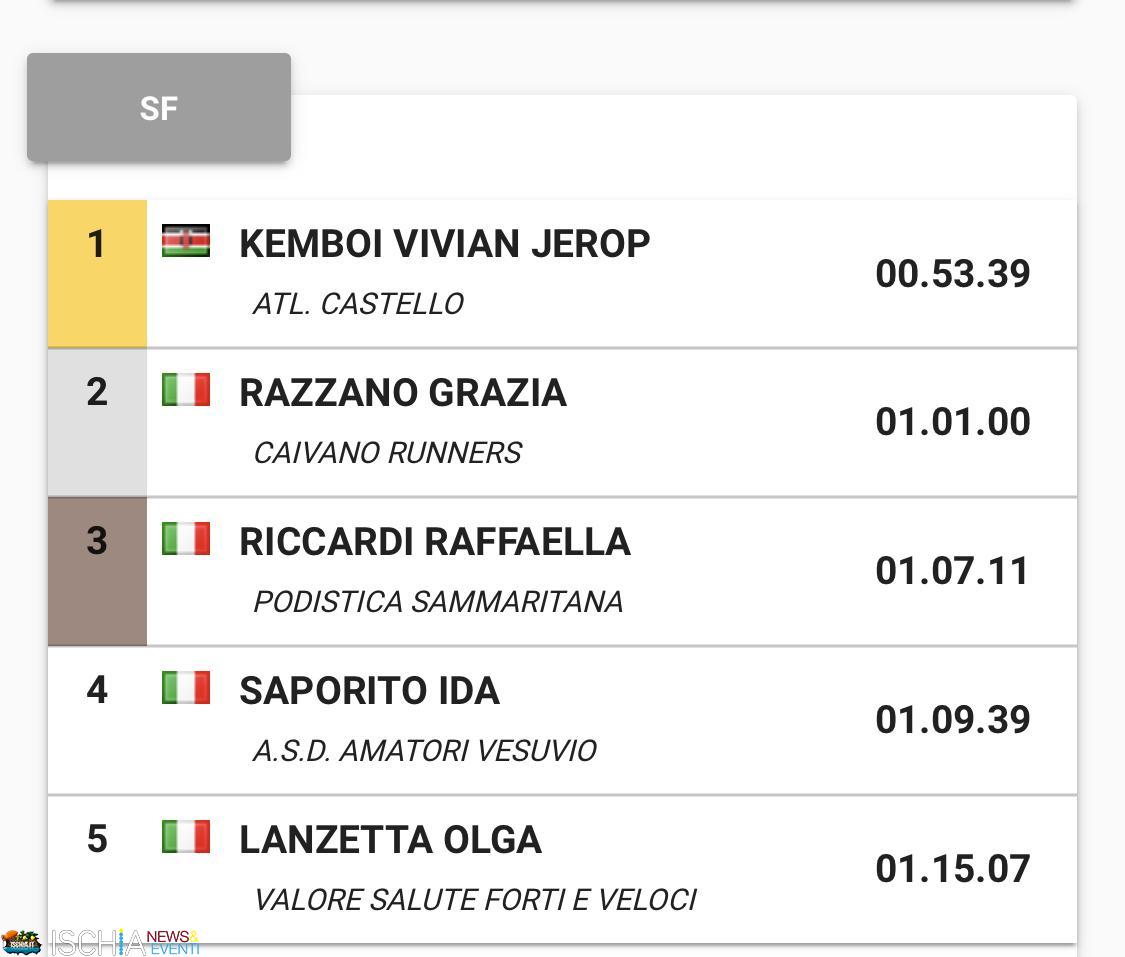Click the Italian flag beside Lanzetta Olga
Image resolution: width=1125 pixels, height=957 pixels.
coord(186,836)
